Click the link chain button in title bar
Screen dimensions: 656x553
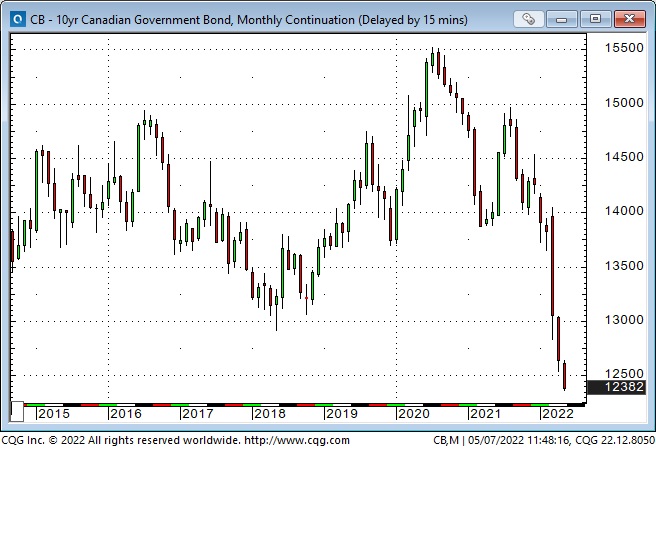click(528, 19)
